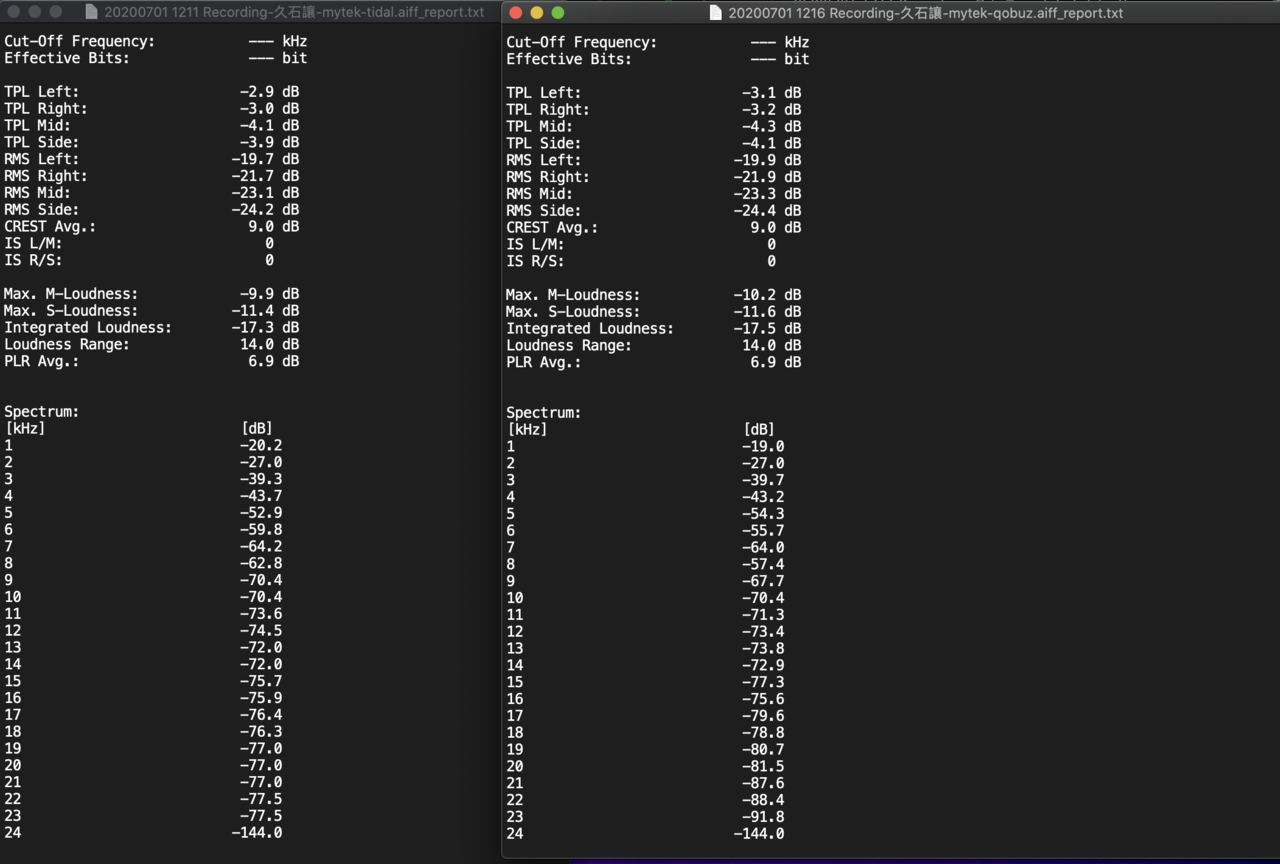
Task: Place cursor on the Integrated Loudness line in the tidal report
Action: (x=151, y=327)
